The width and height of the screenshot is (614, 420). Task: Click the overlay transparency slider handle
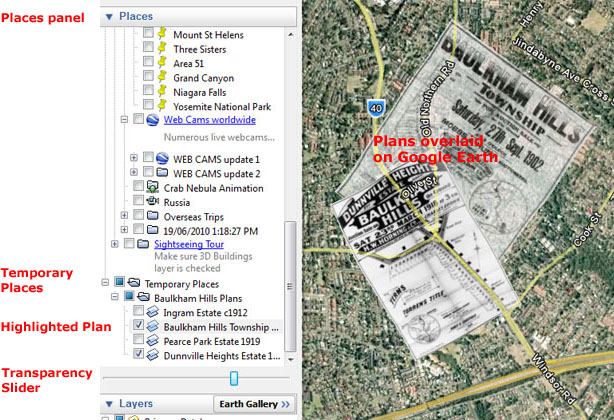[x=234, y=378]
